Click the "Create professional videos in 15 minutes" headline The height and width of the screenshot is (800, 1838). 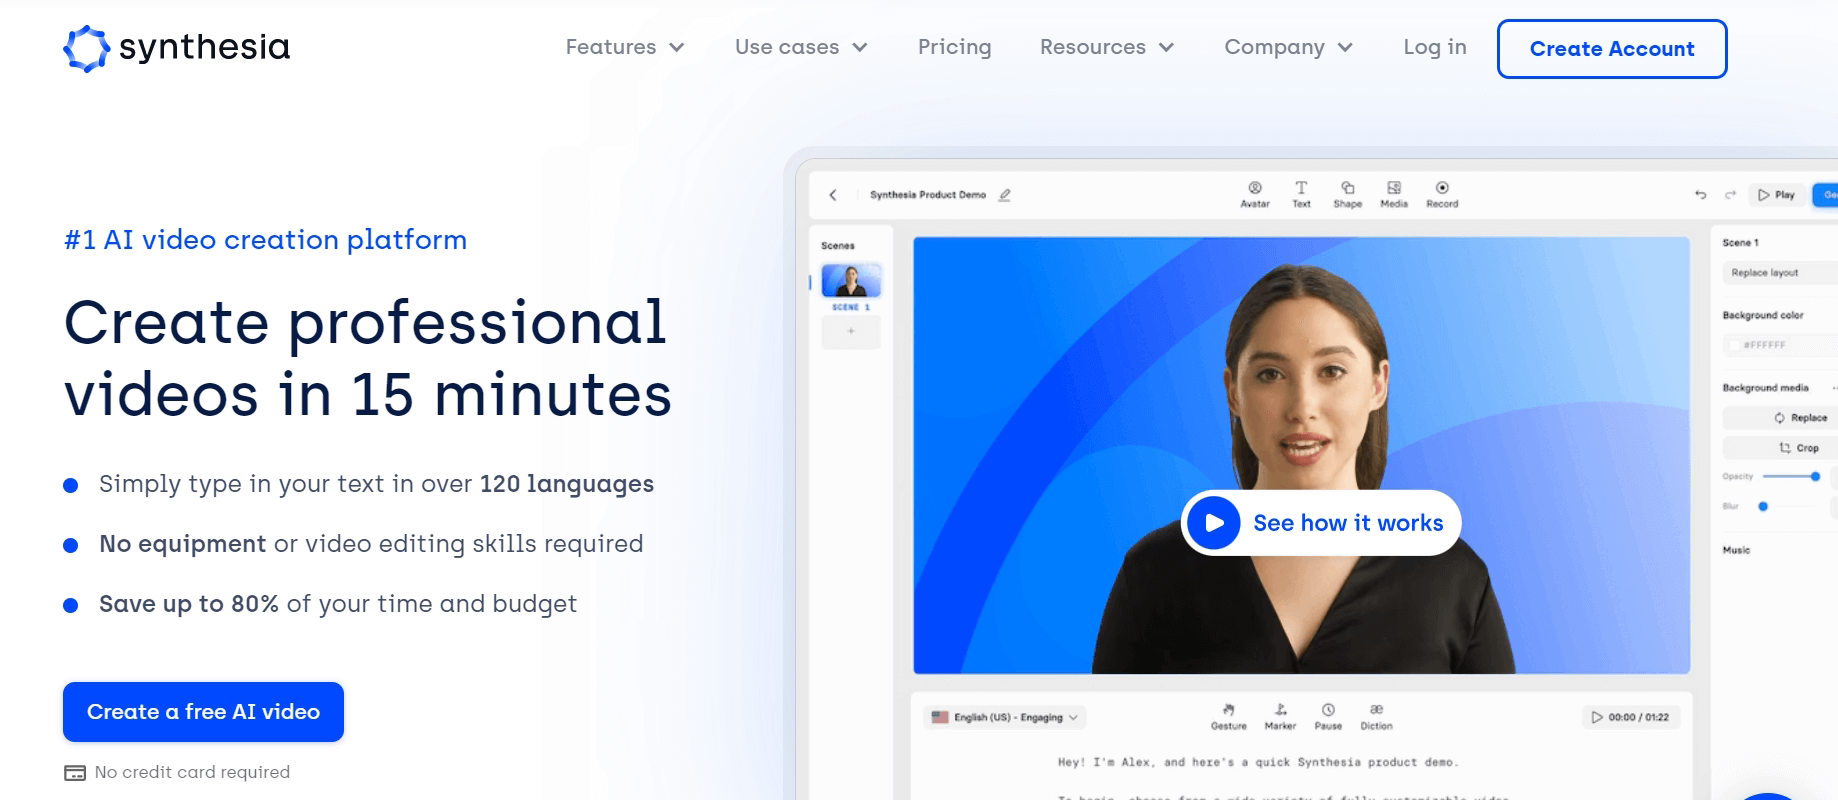click(x=367, y=358)
